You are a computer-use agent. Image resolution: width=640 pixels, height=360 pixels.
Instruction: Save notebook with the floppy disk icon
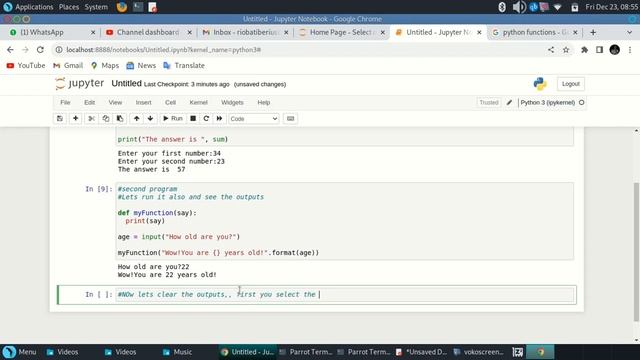(x=60, y=118)
